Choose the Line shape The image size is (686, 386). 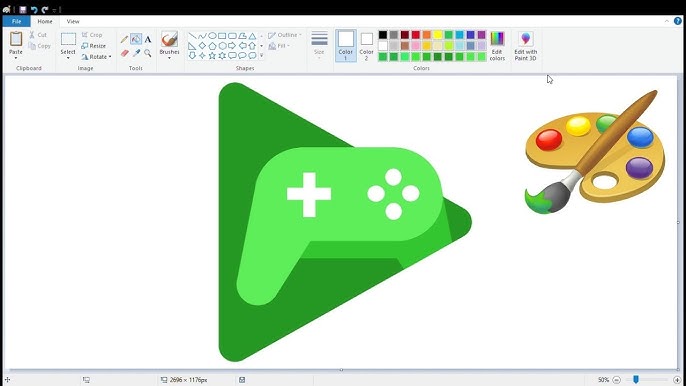click(x=192, y=36)
